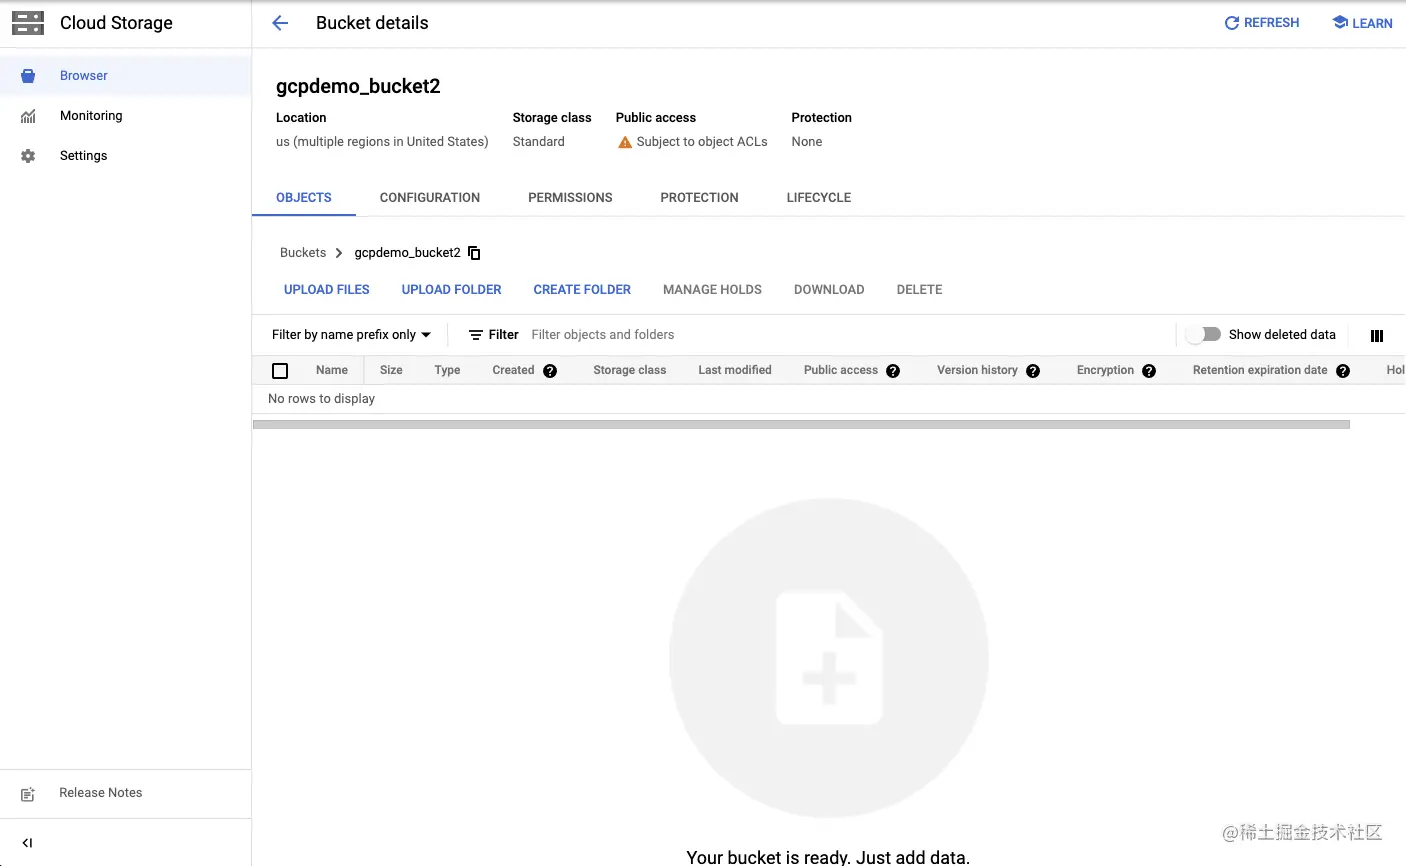The height and width of the screenshot is (866, 1406).
Task: Click help icon next to Encryption column
Action: (1149, 371)
